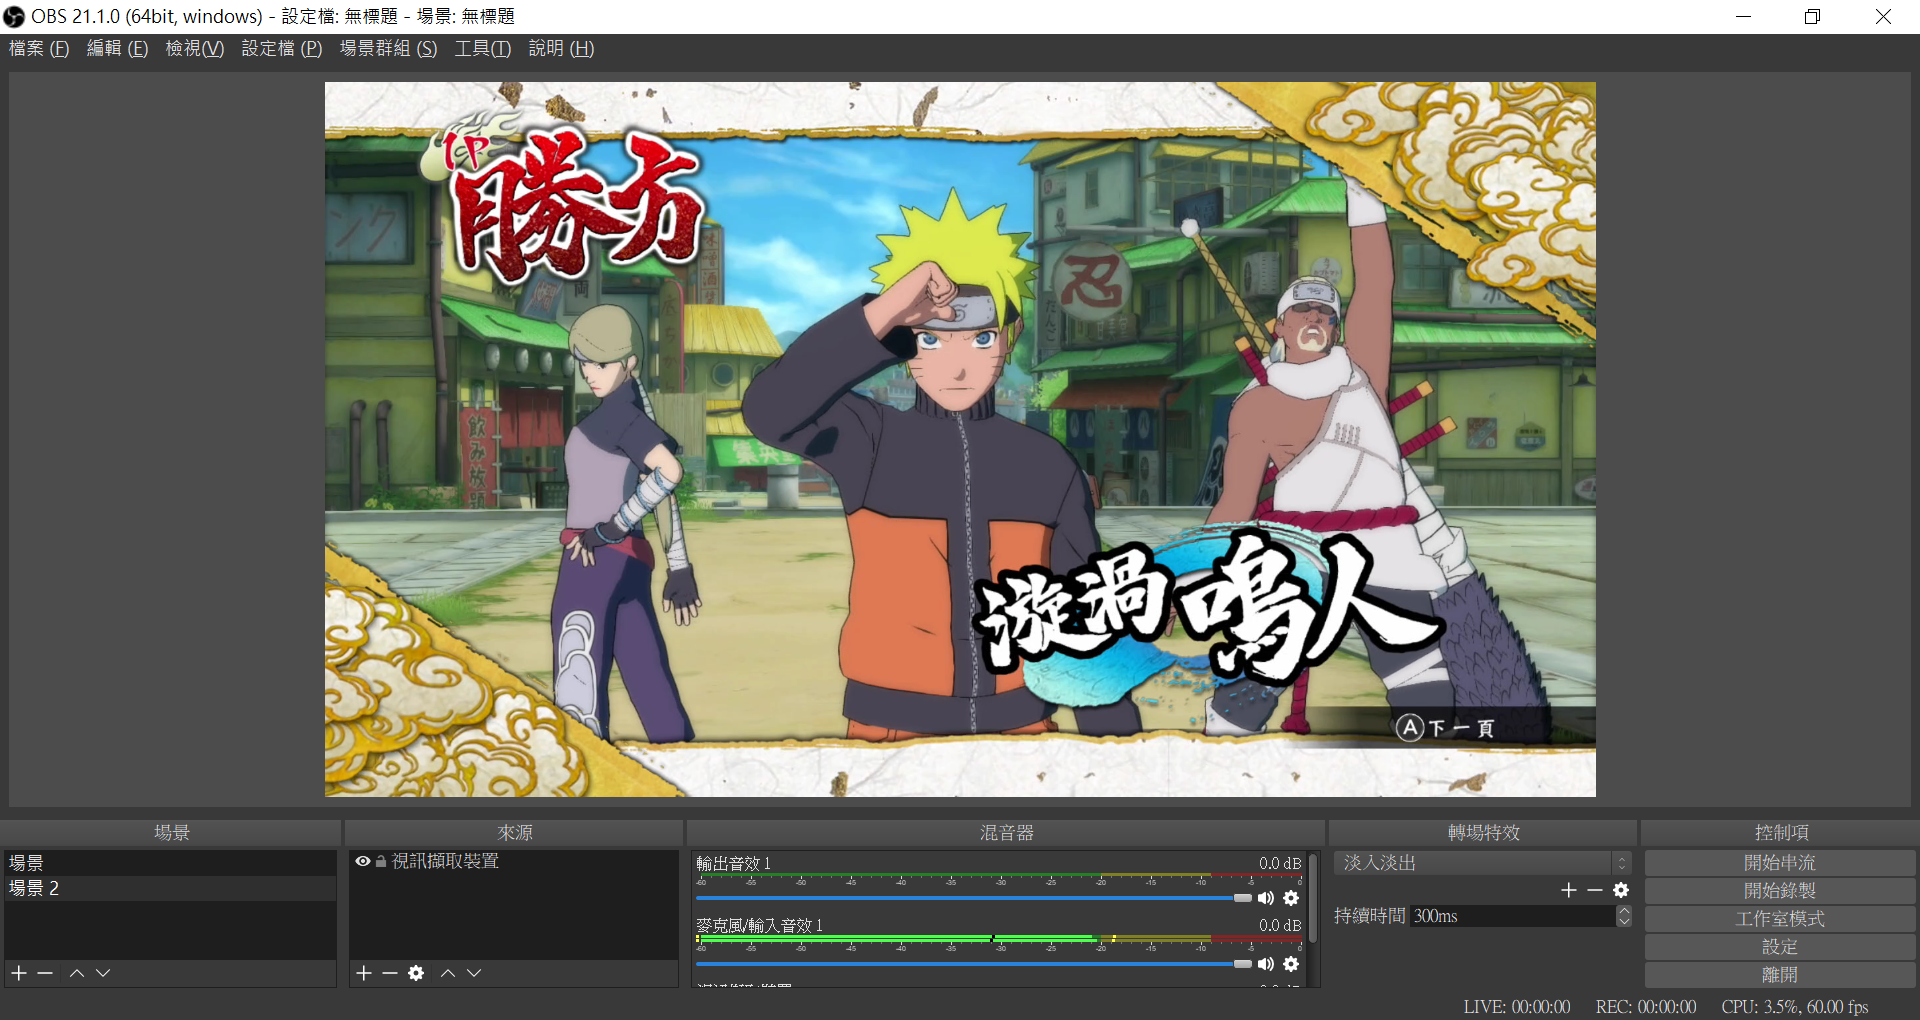Click the 300ms duration input field
The width and height of the screenshot is (1920, 1020).
[1513, 916]
